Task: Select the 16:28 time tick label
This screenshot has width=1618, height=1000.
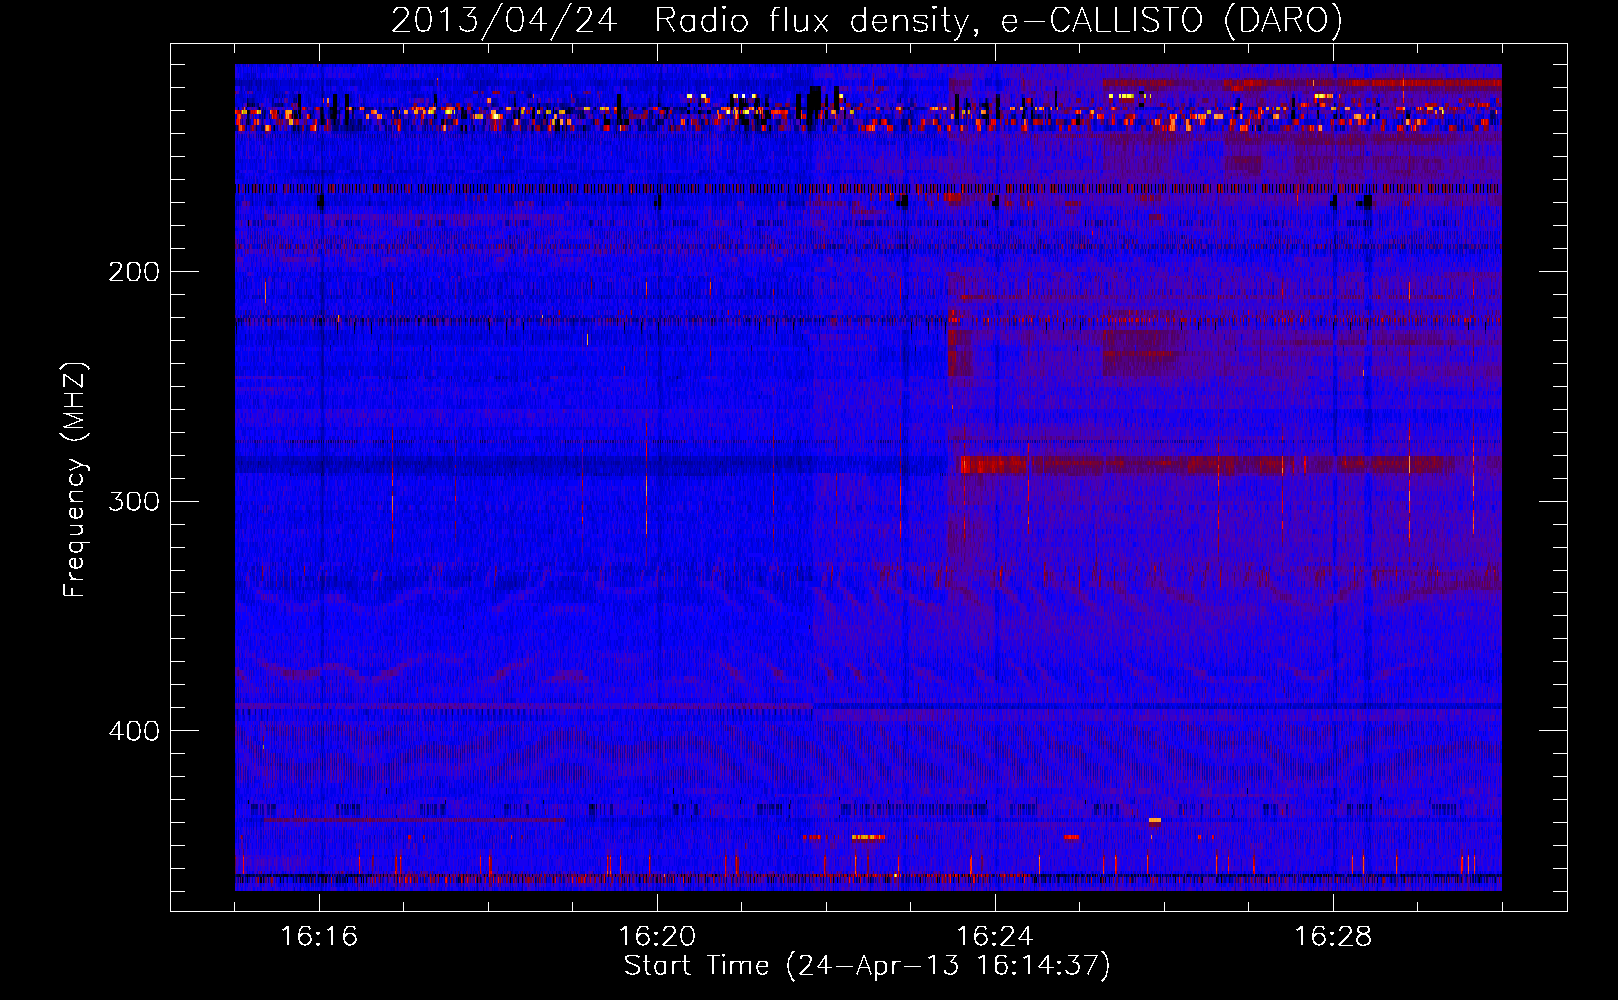Action: (1333, 936)
